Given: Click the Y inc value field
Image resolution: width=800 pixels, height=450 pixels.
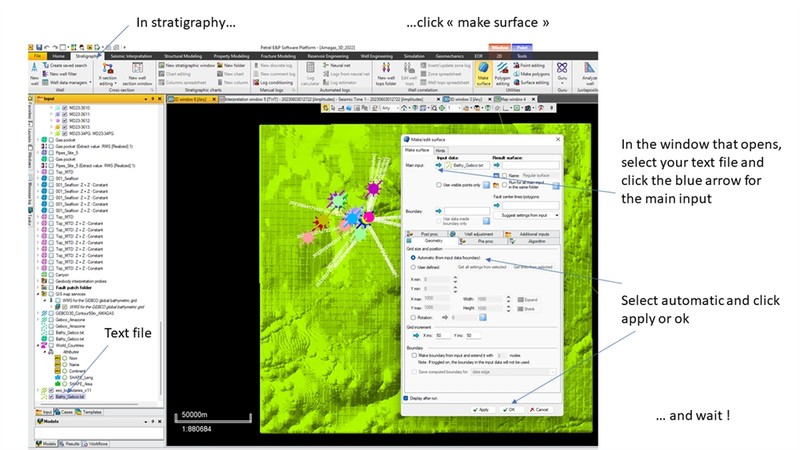Looking at the screenshot, I should pos(473,335).
